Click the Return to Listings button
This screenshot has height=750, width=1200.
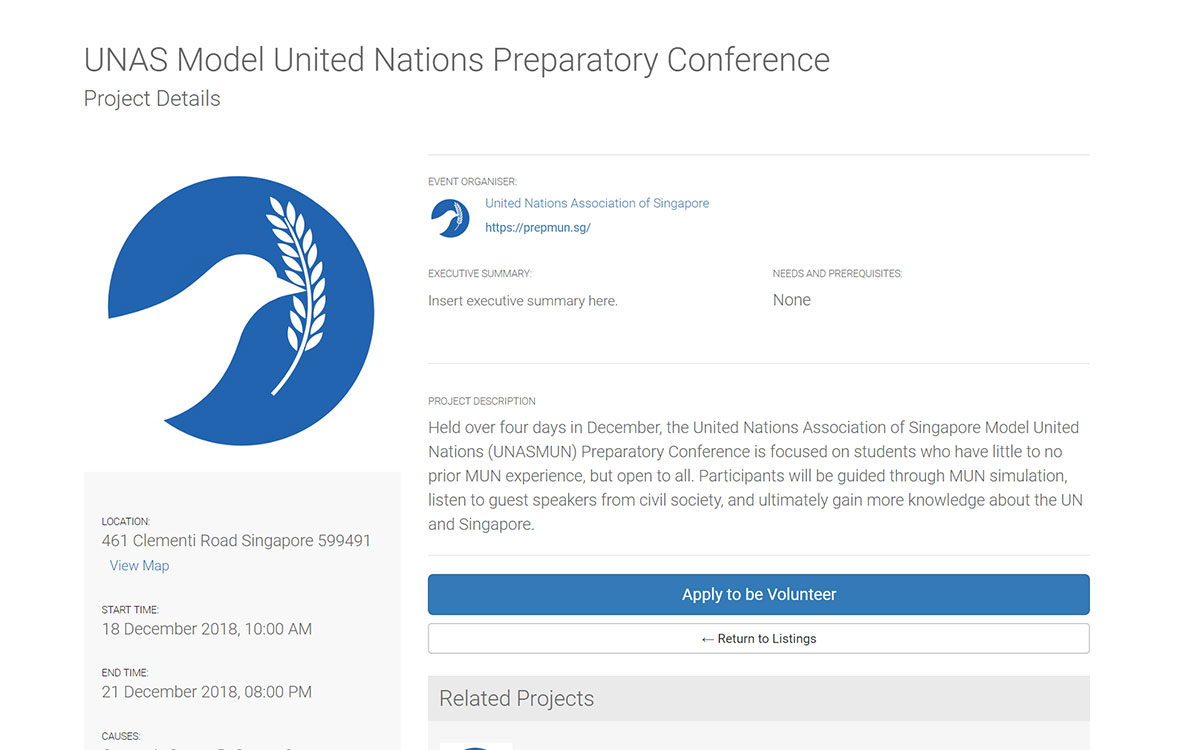coord(759,639)
